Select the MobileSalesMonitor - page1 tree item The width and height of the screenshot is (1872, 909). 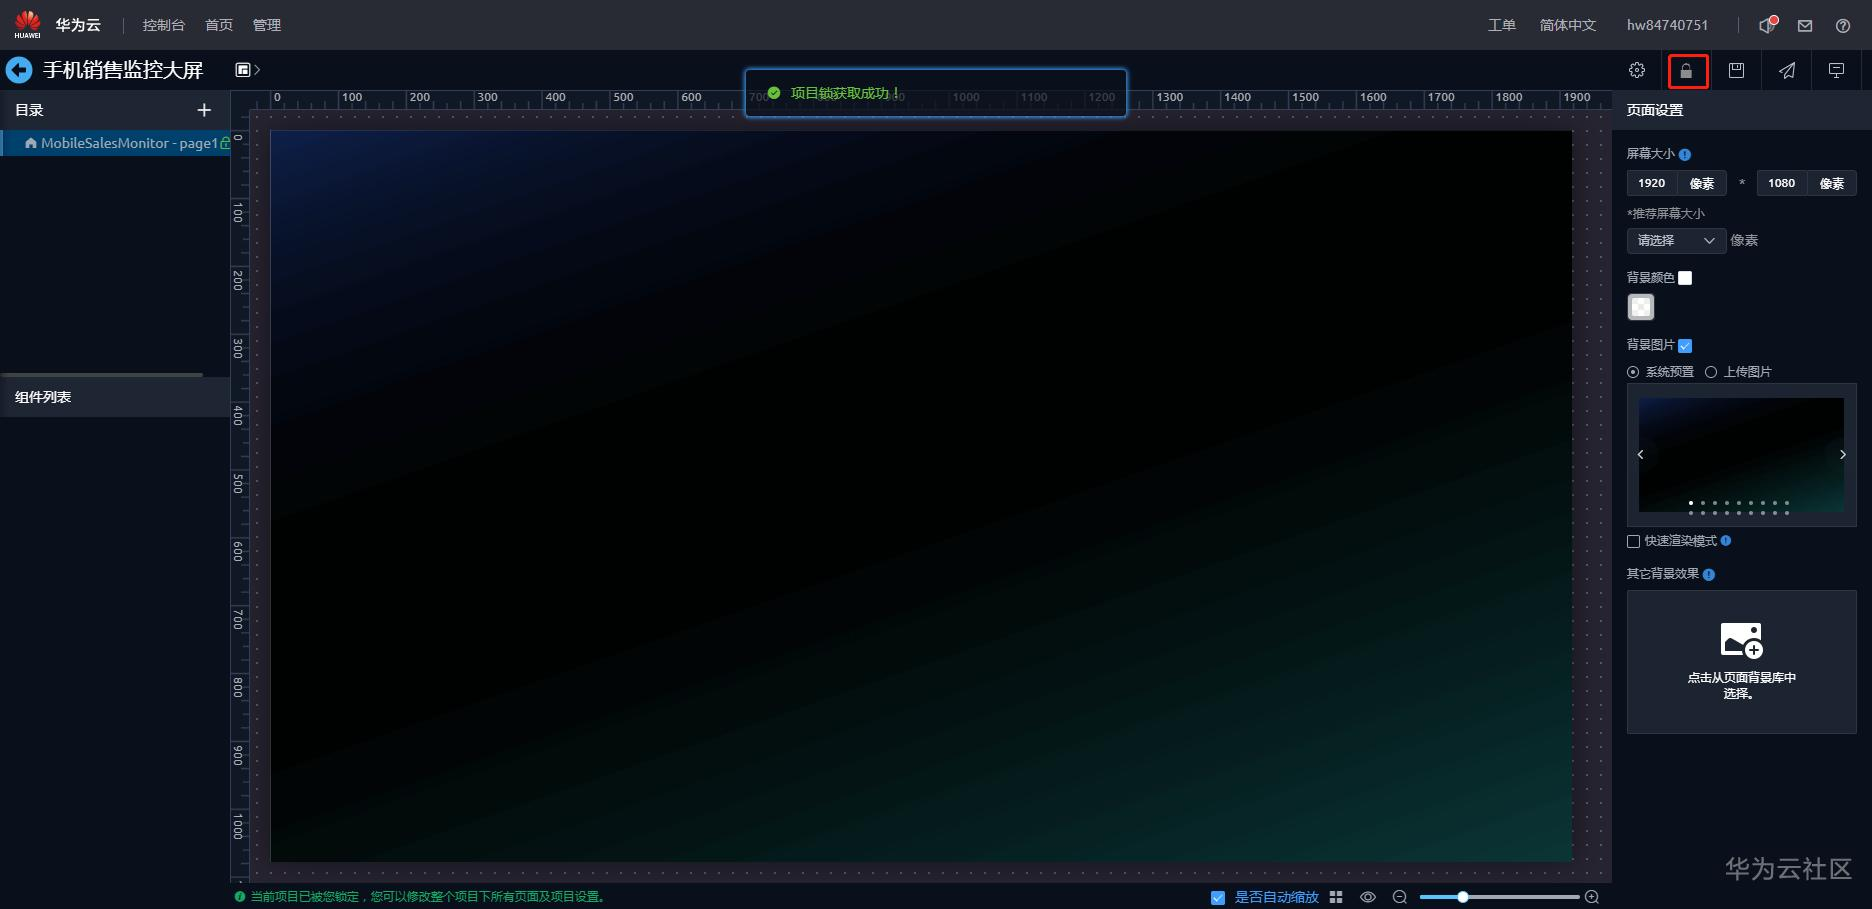115,143
